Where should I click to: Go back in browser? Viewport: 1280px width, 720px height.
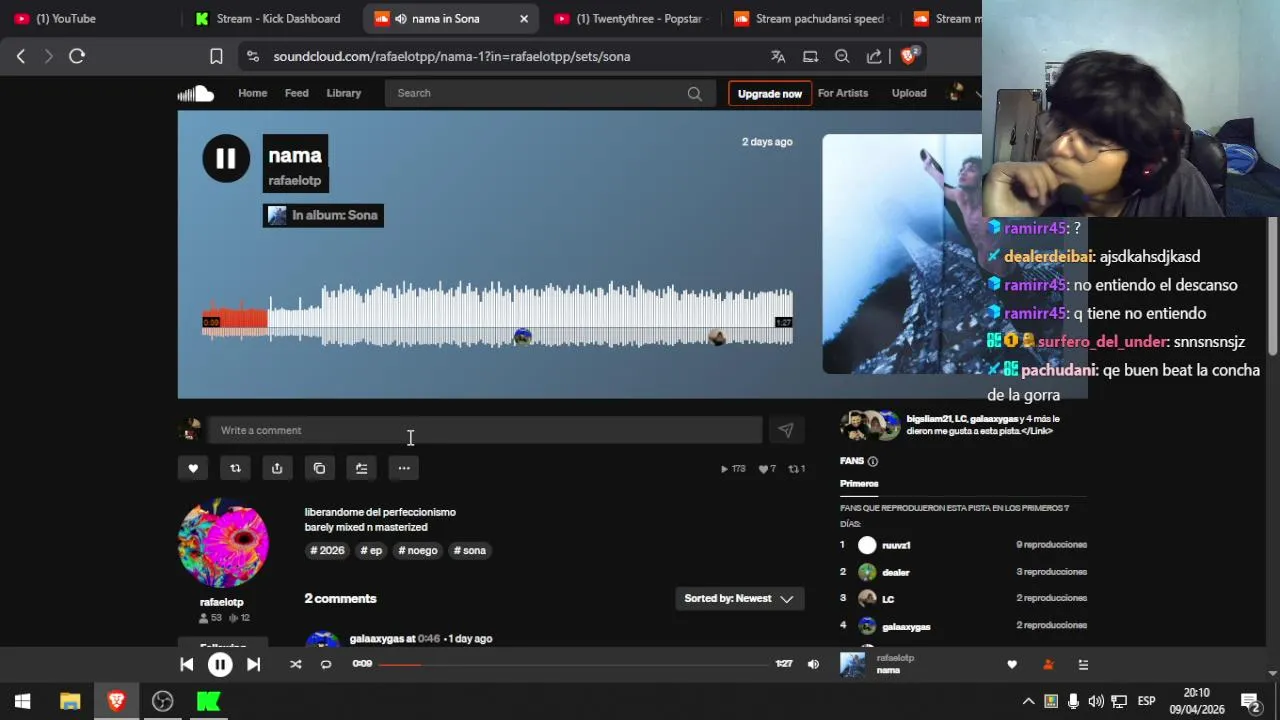click(21, 56)
